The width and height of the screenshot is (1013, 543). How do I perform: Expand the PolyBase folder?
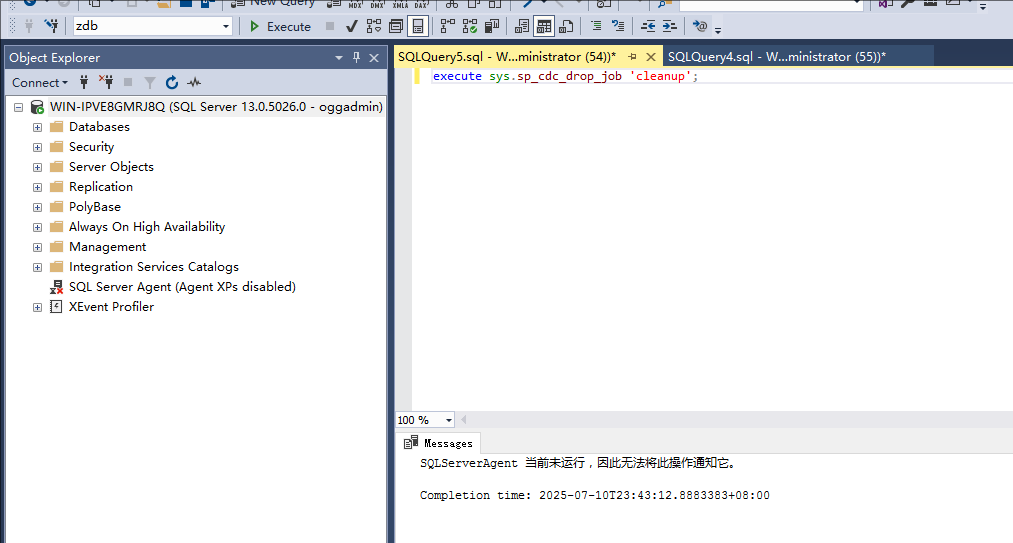click(x=37, y=208)
